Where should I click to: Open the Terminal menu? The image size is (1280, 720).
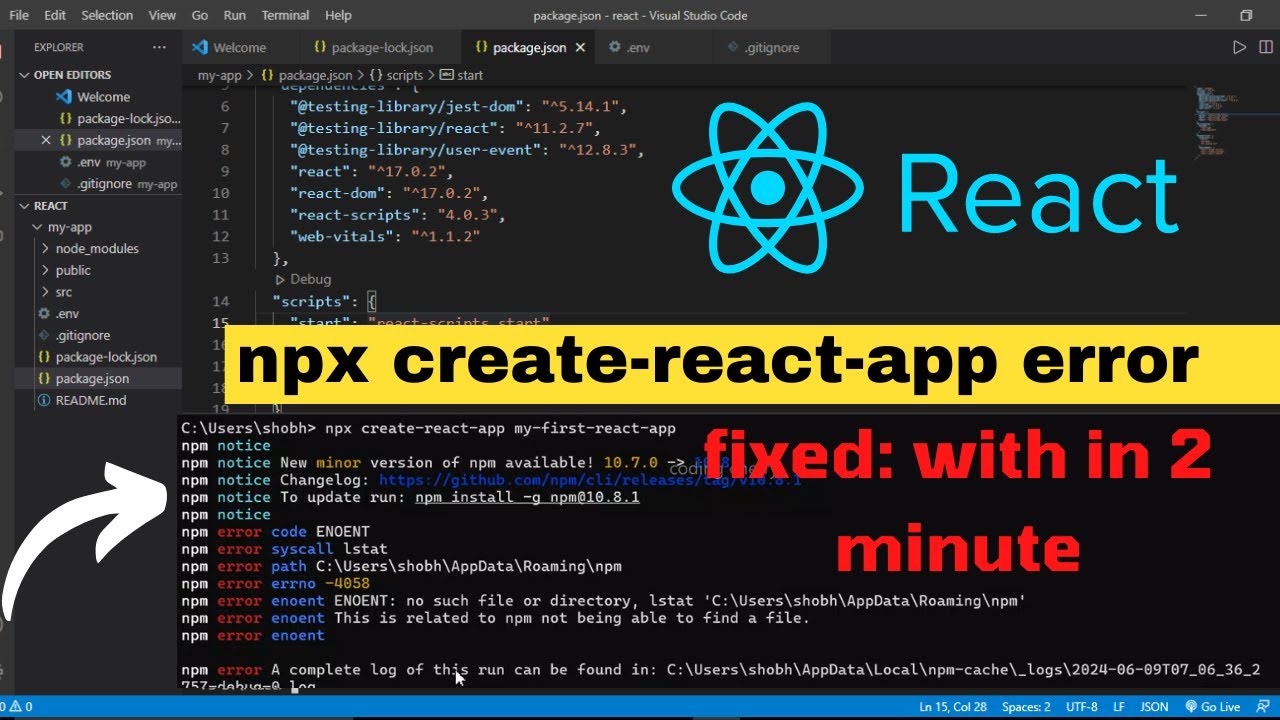coord(286,15)
